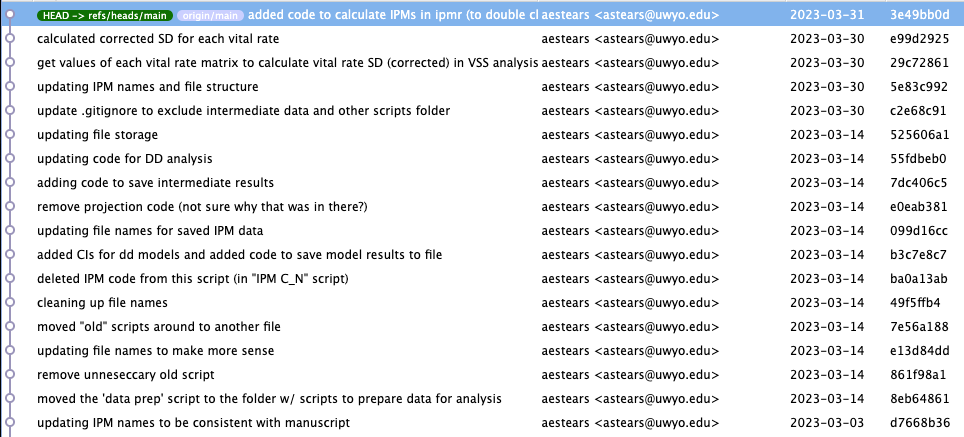Click commit hash 3e49bb0d
Screen dimensions: 964x437
tap(918, 16)
